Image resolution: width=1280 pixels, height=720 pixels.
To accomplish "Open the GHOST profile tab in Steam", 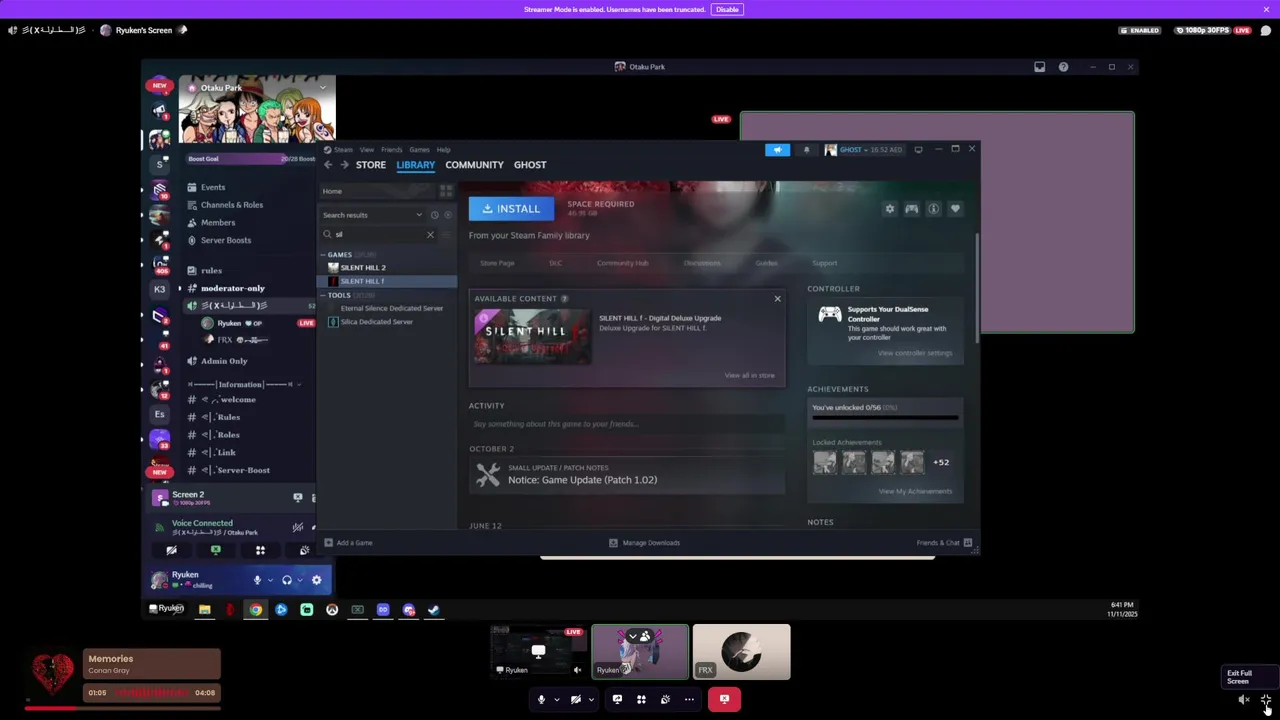I will 530,165.
